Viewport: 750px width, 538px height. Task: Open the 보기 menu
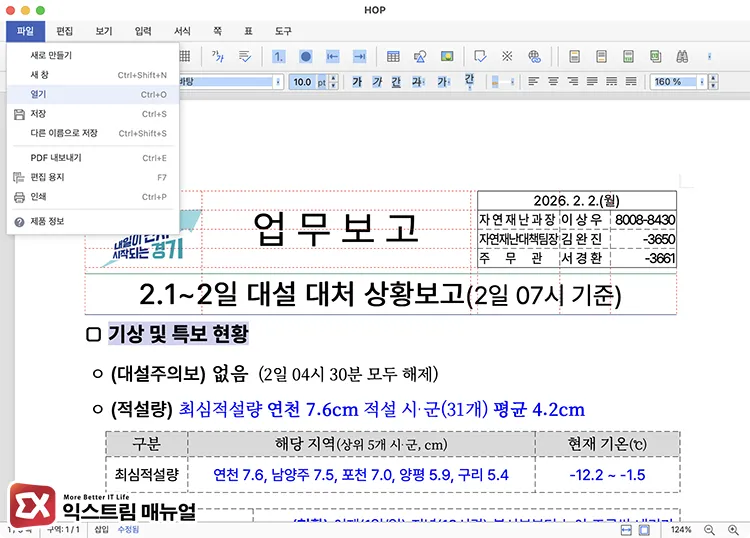(104, 31)
